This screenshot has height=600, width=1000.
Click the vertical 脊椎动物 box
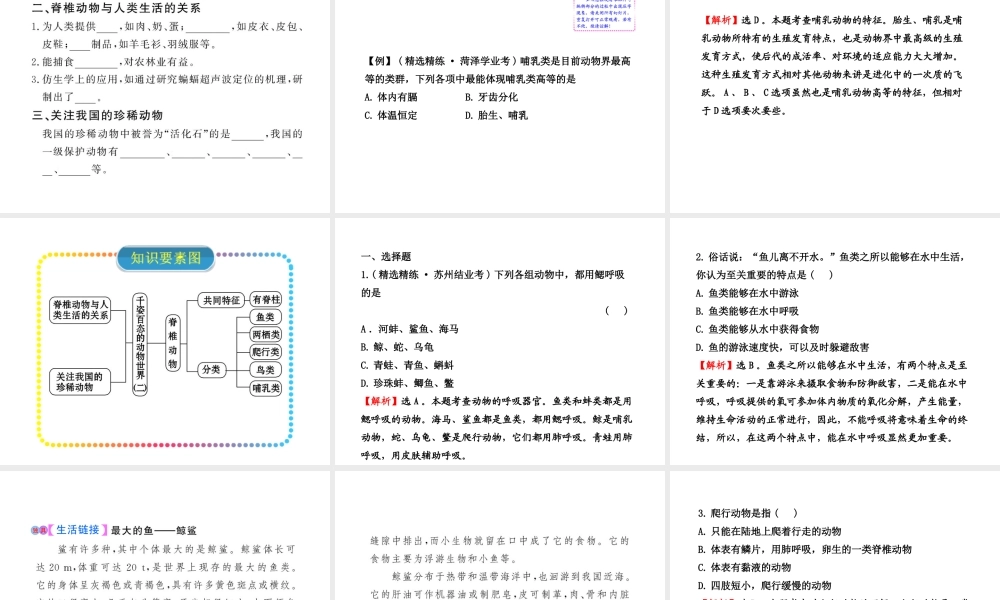pos(173,342)
